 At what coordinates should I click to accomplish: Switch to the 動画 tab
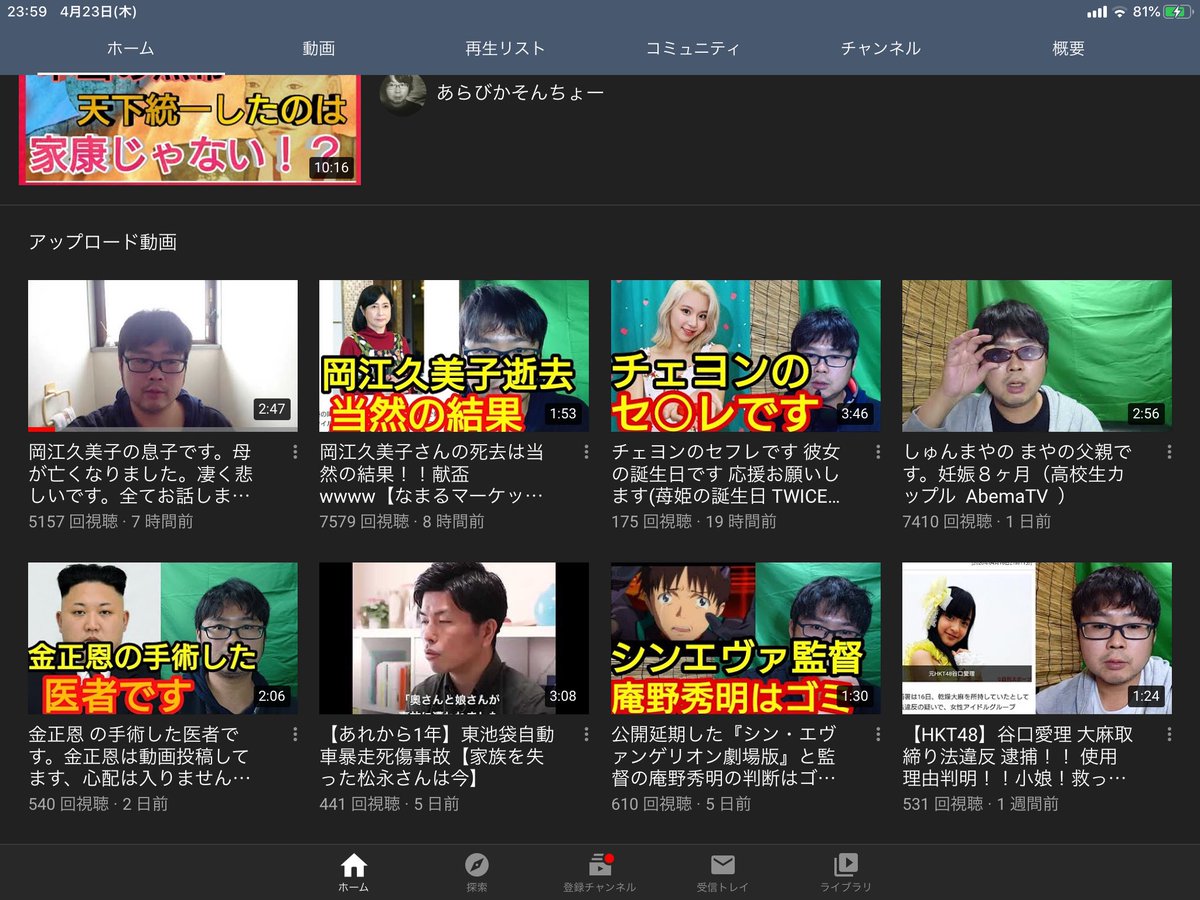point(318,48)
